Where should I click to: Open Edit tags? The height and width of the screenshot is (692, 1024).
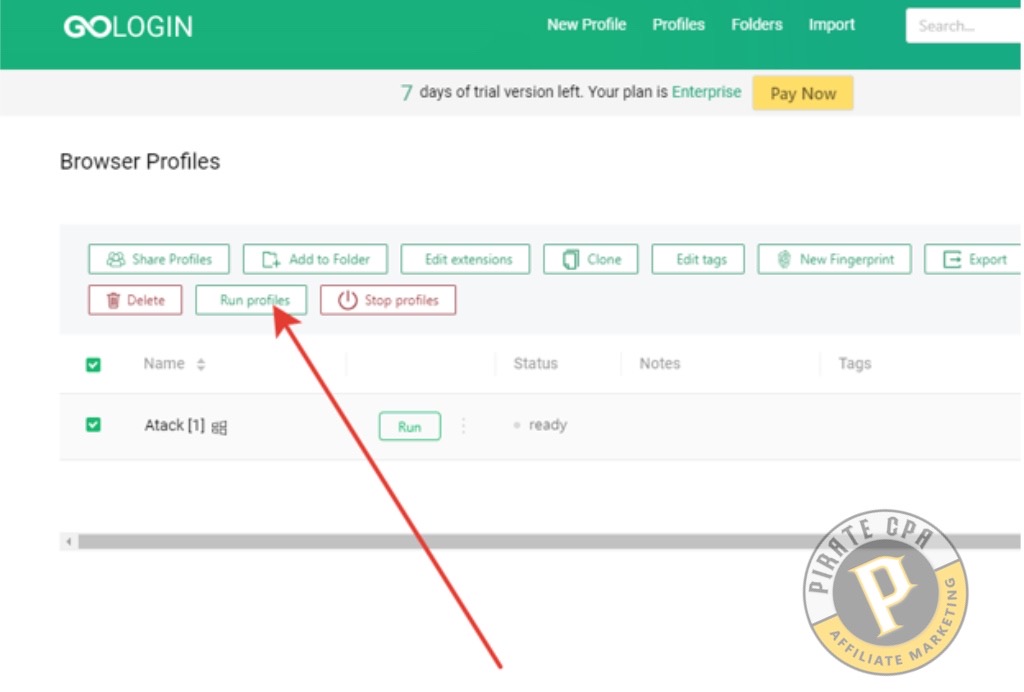coord(698,259)
